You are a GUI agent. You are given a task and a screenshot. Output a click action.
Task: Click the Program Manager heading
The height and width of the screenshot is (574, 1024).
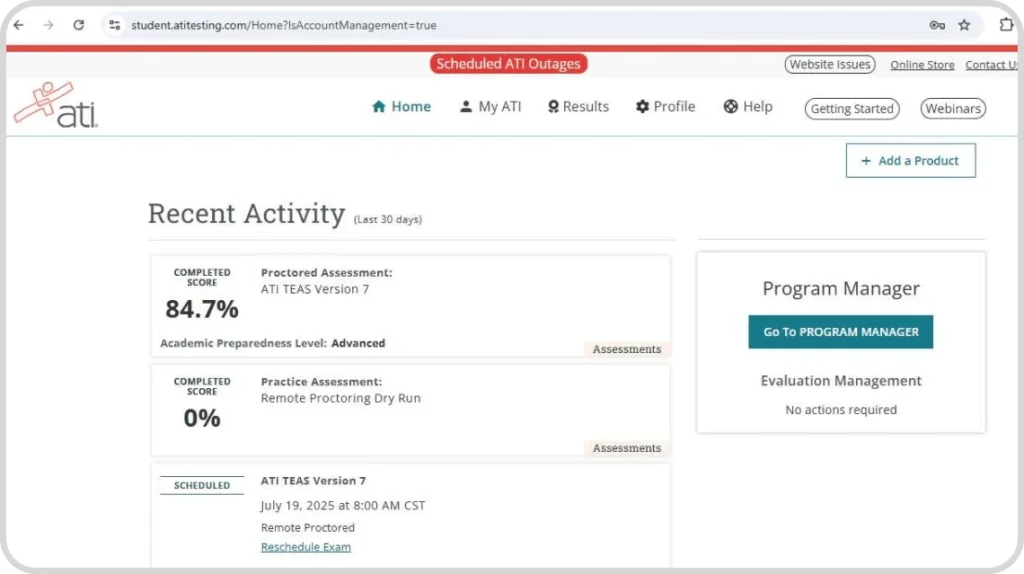point(841,288)
